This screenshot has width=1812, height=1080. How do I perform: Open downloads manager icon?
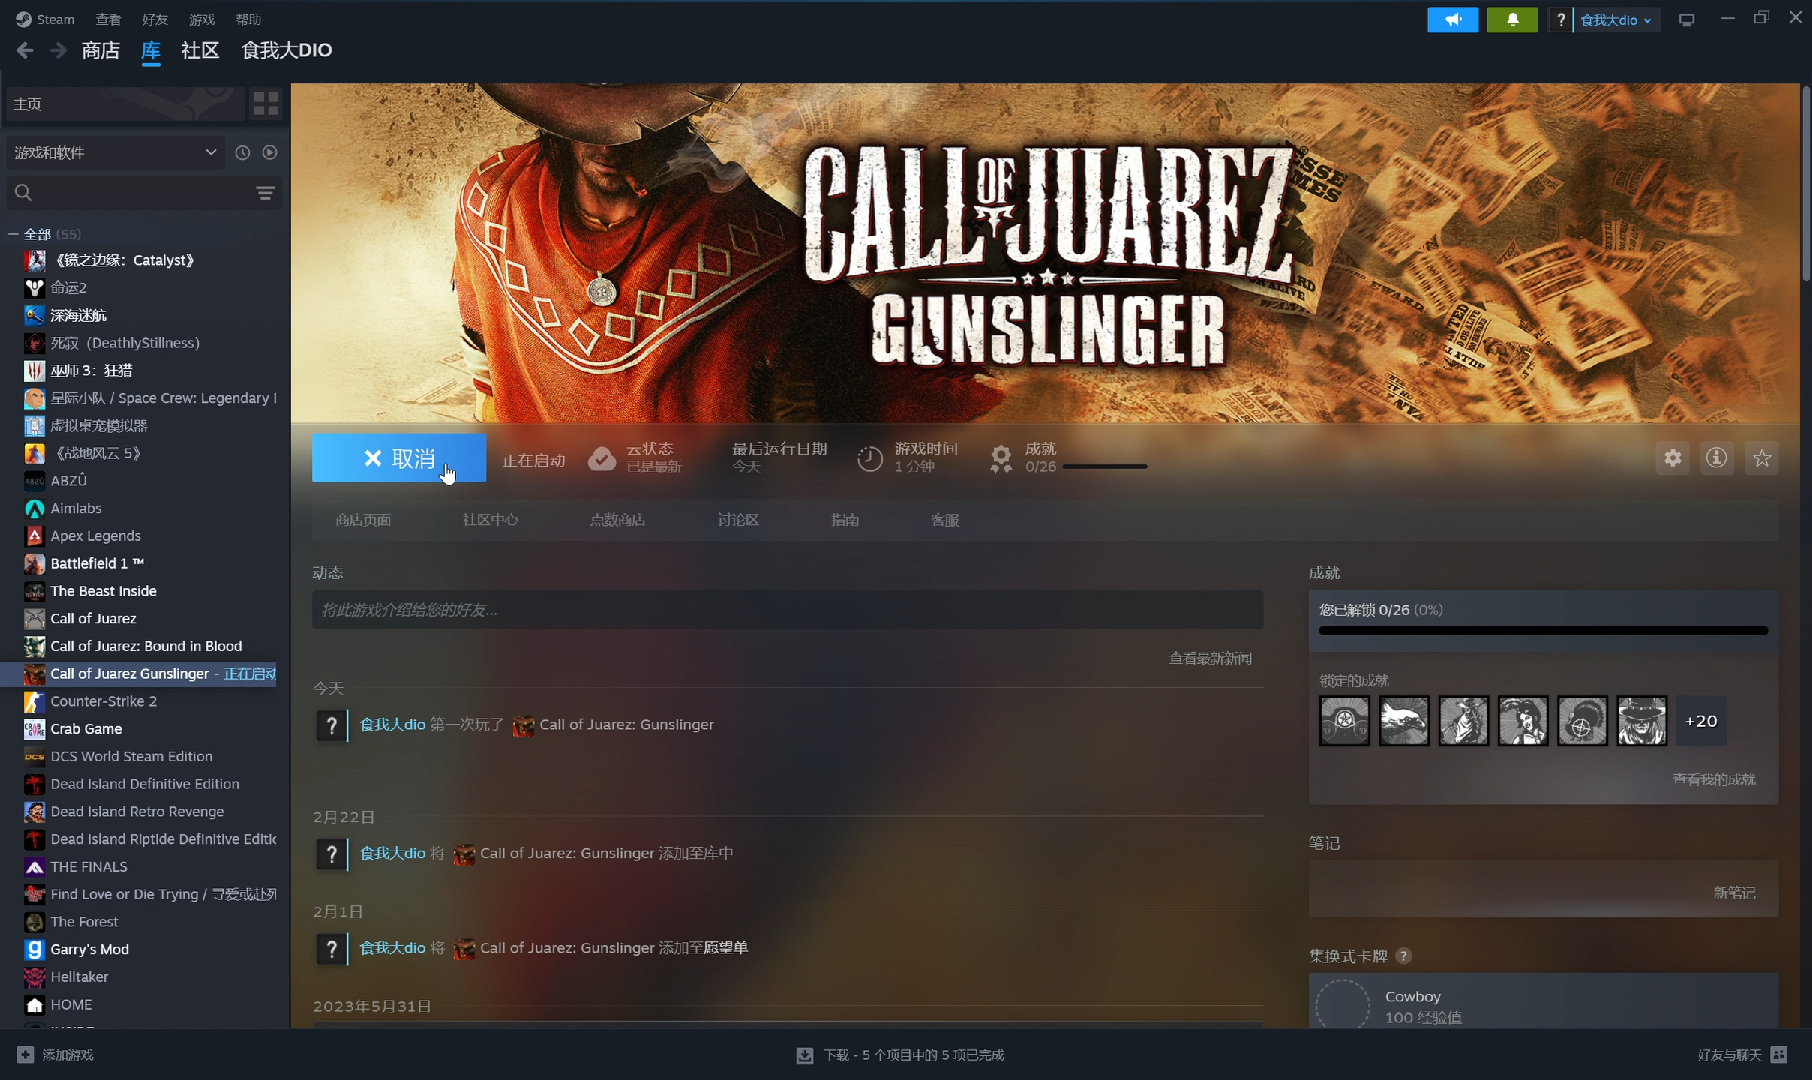tap(805, 1055)
